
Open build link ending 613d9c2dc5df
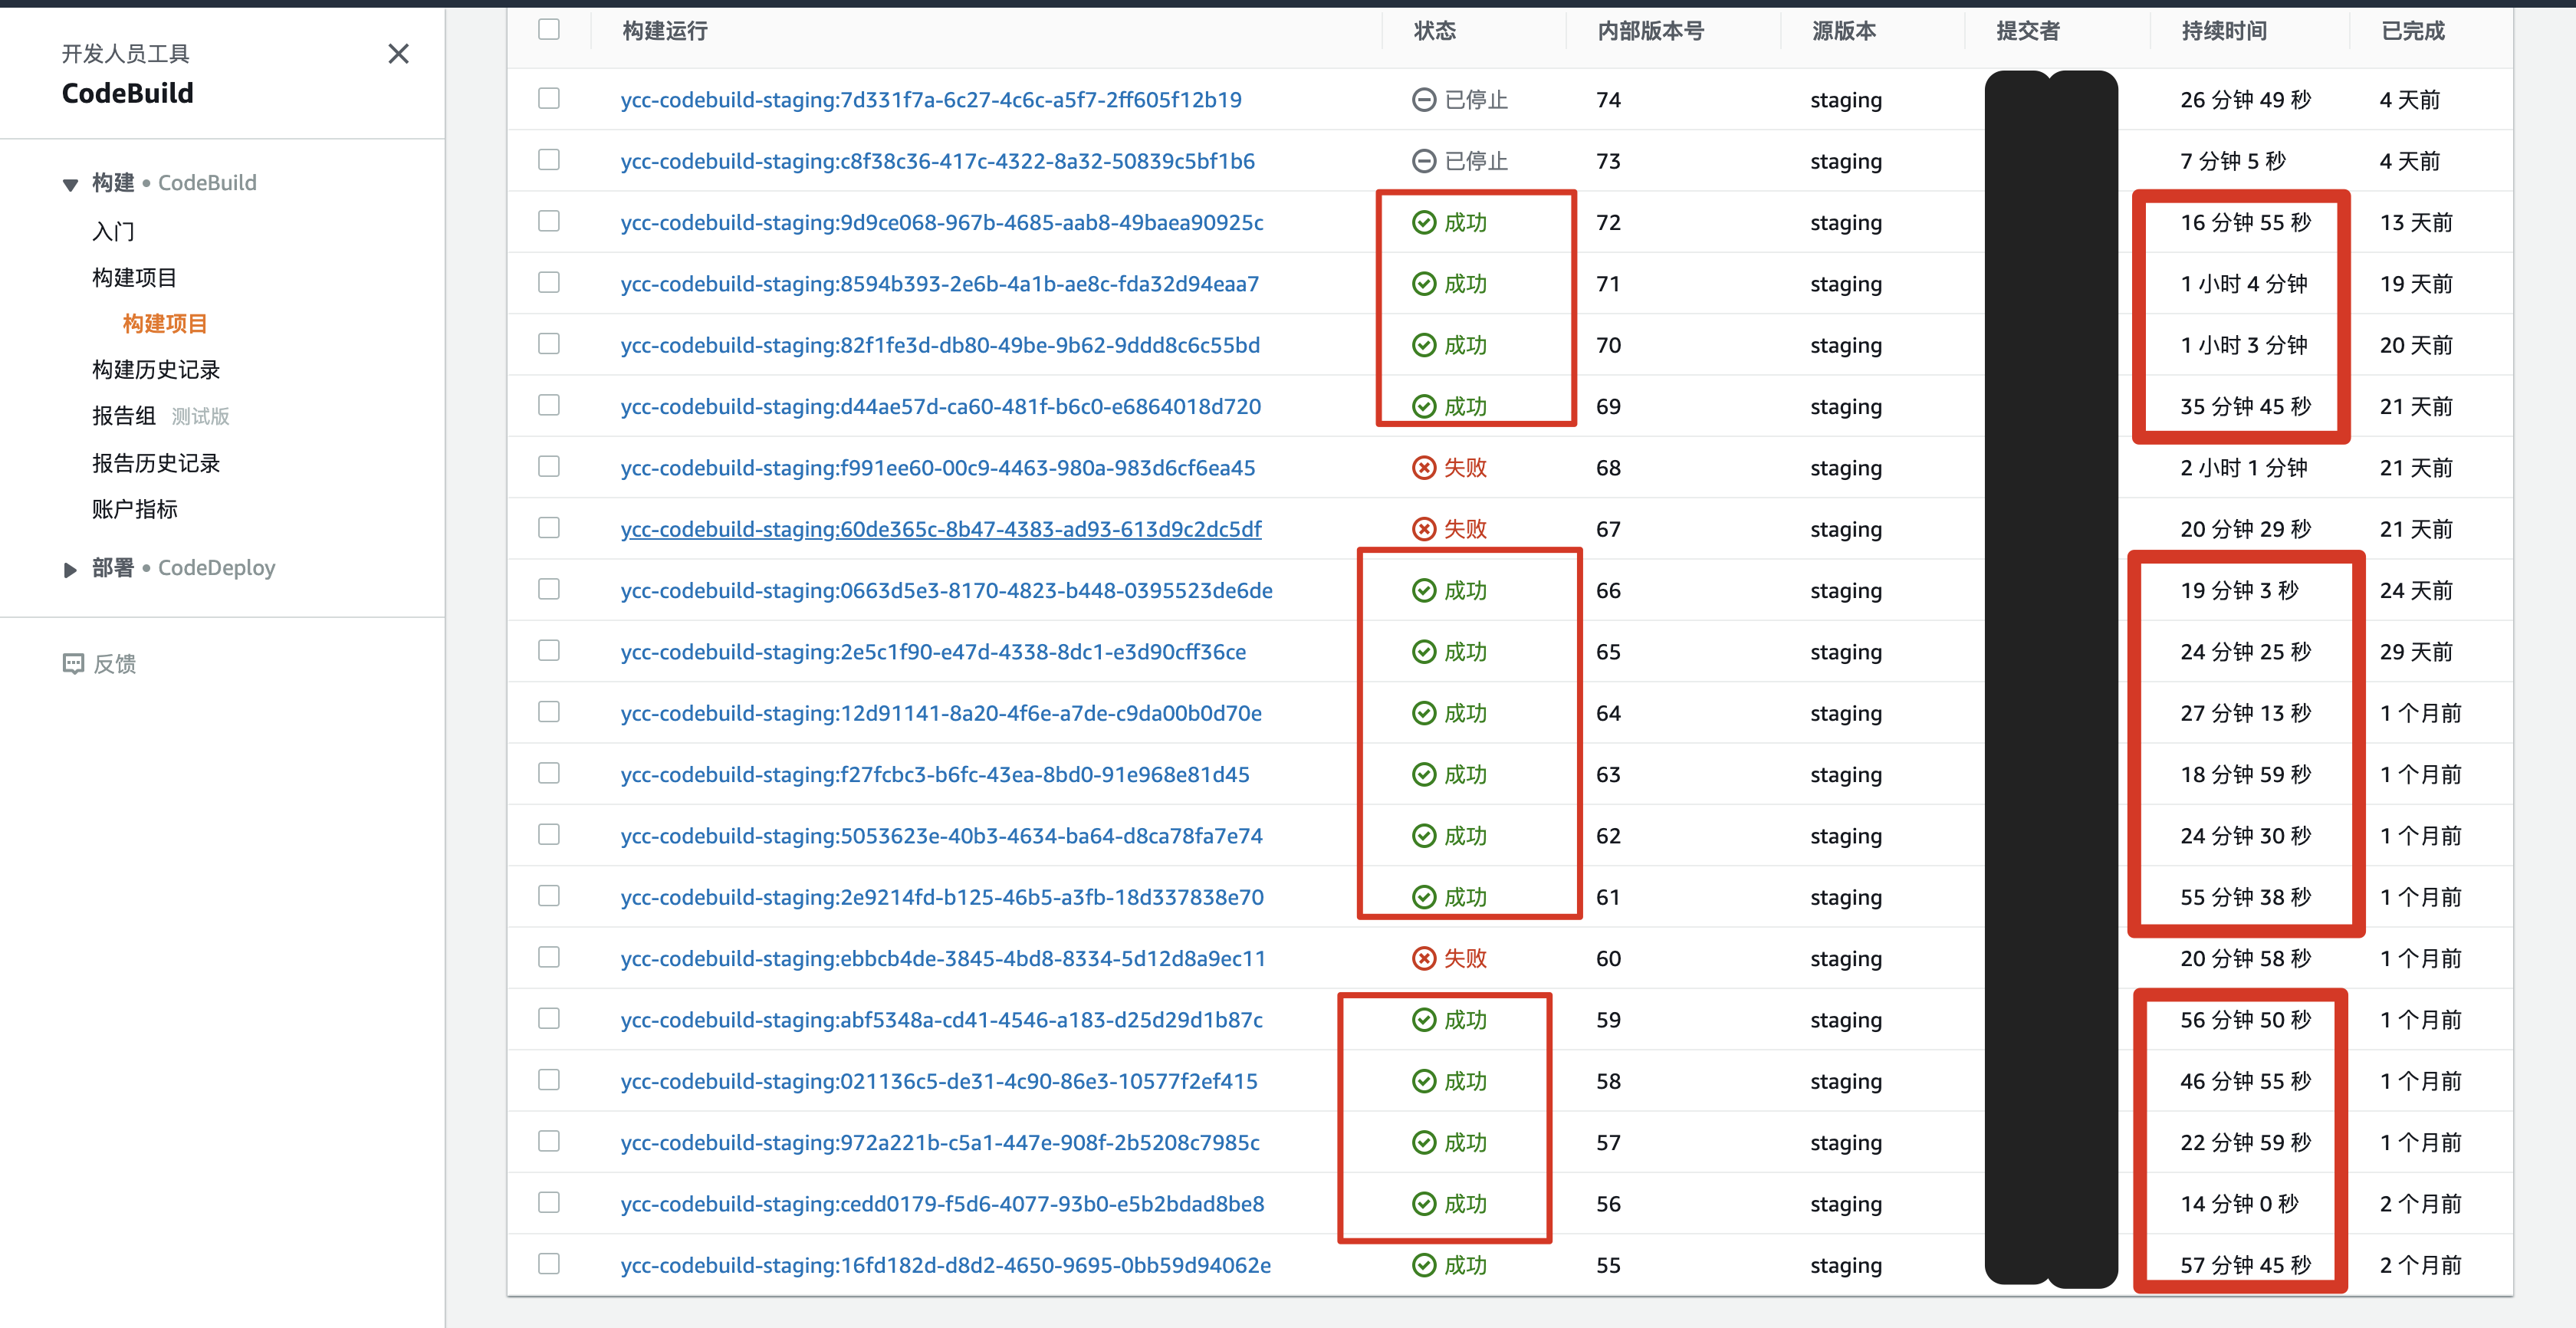coord(940,529)
